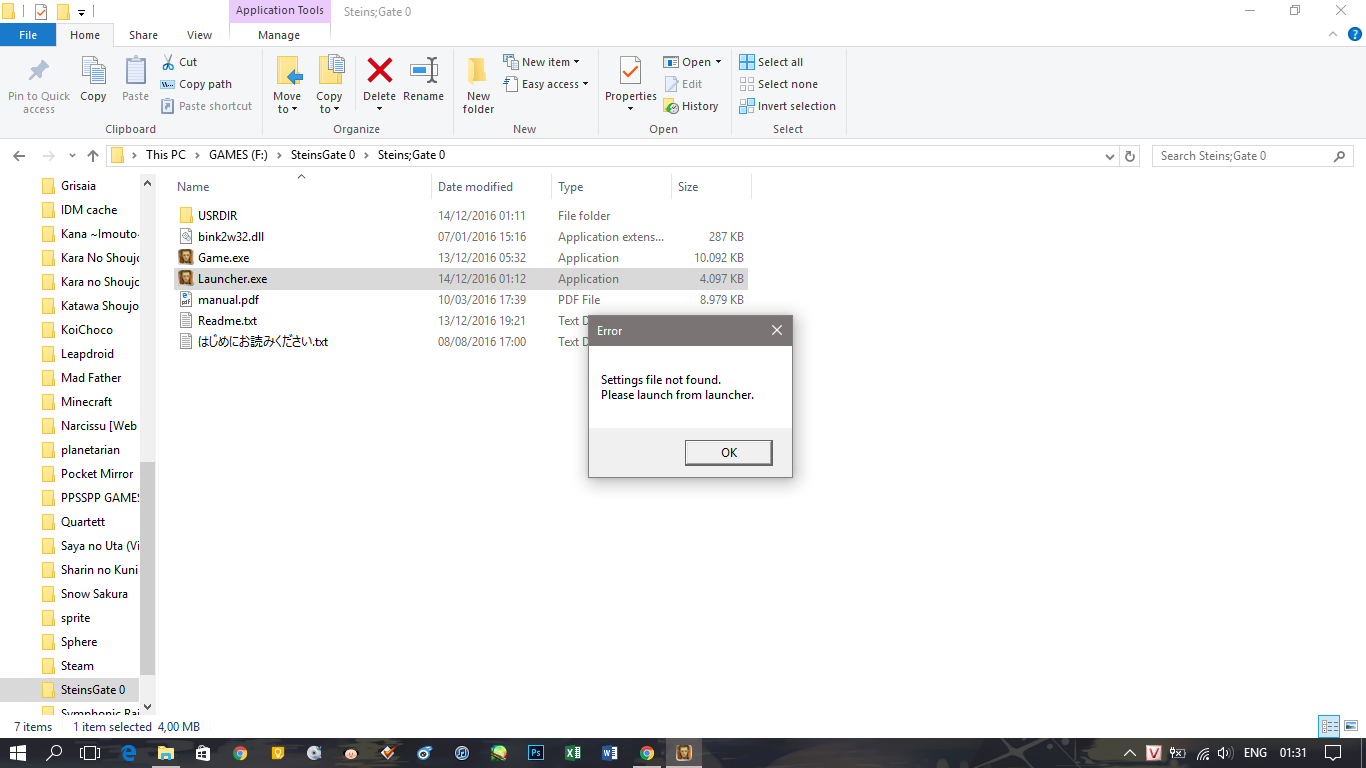Click This PC in the address bar
1366x768 pixels.
click(165, 155)
